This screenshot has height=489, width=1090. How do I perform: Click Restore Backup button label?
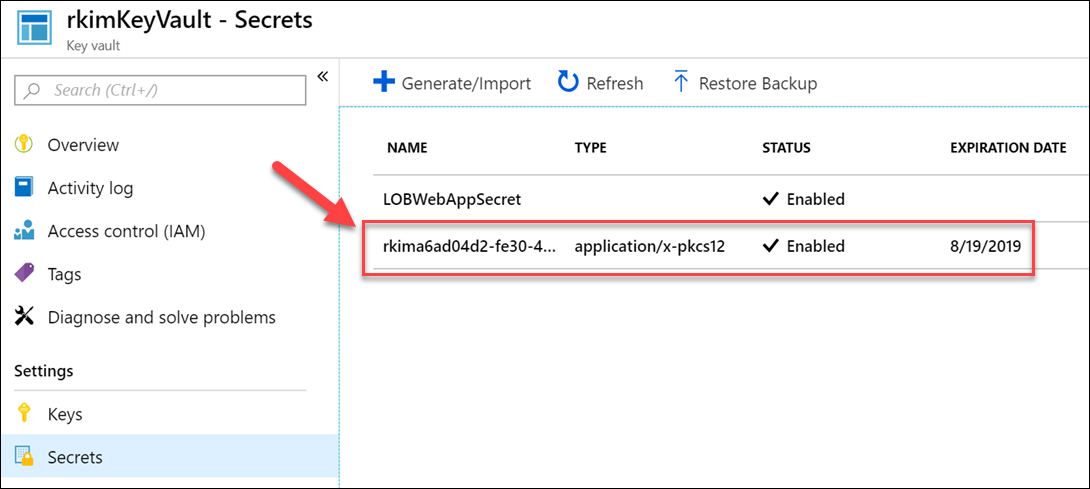pyautogui.click(x=758, y=83)
